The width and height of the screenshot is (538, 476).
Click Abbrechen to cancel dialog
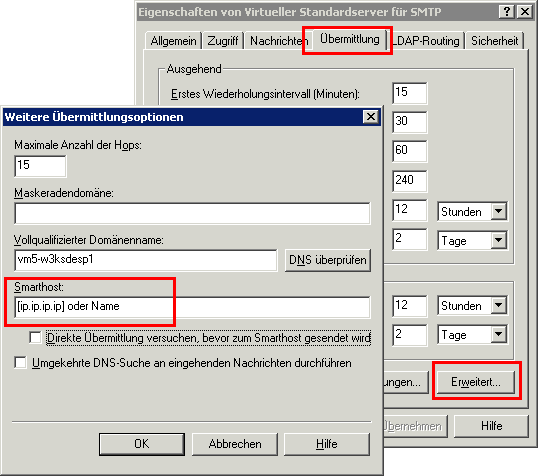pyautogui.click(x=235, y=444)
